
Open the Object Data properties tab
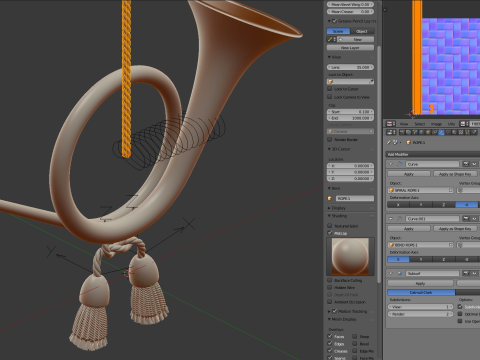point(448,132)
